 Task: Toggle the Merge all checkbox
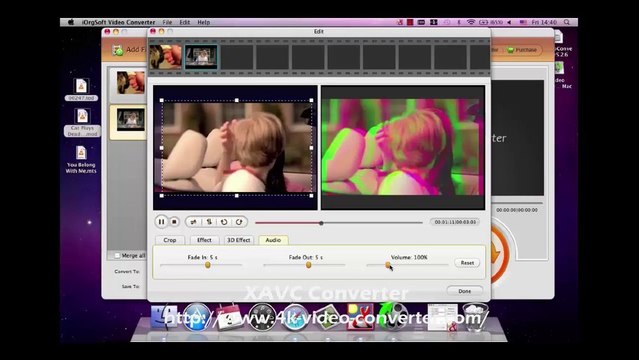(117, 256)
